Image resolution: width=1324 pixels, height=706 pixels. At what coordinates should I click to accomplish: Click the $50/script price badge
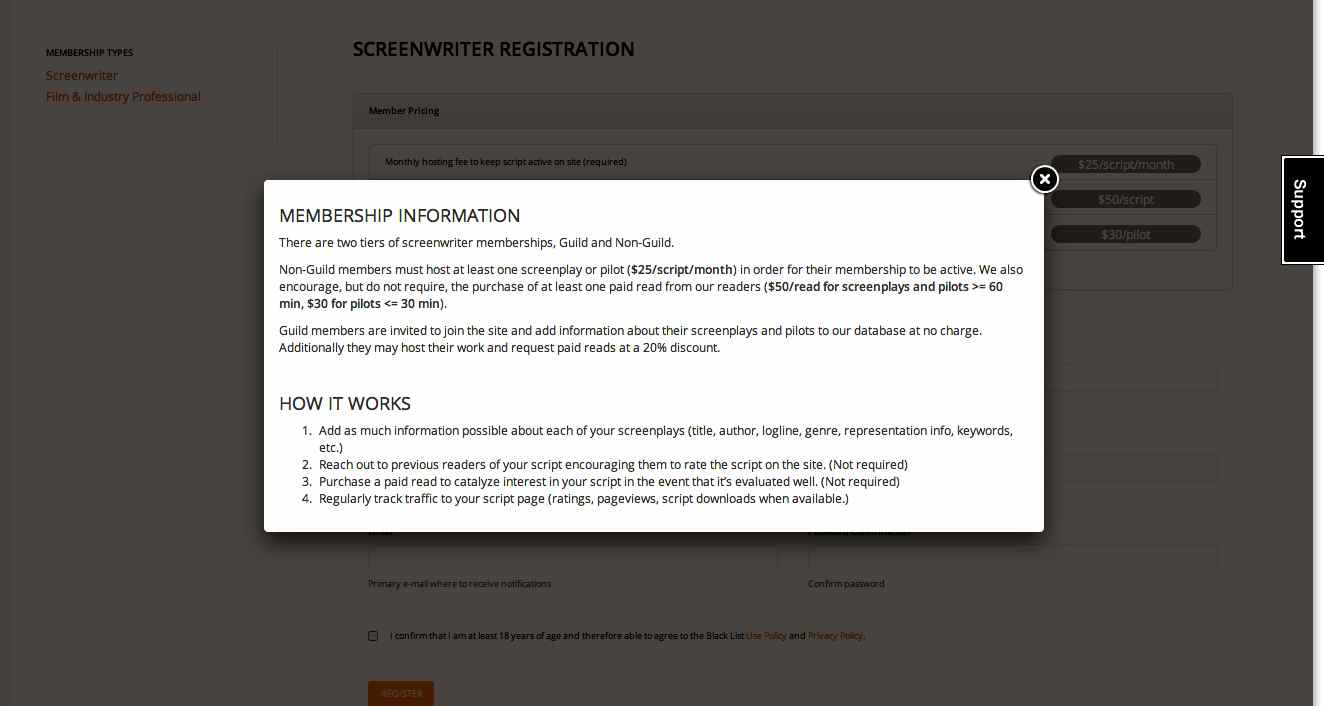[1125, 199]
